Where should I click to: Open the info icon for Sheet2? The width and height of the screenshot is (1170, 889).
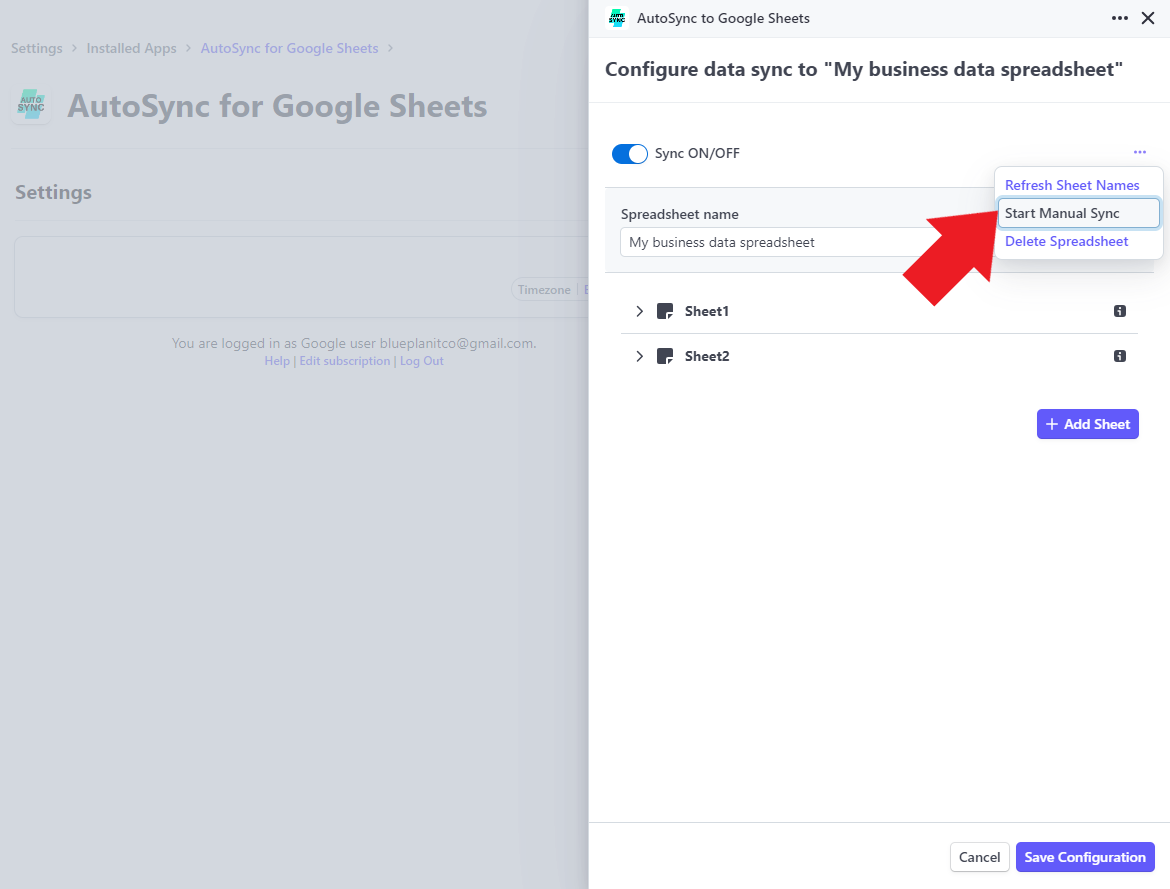pos(1119,356)
